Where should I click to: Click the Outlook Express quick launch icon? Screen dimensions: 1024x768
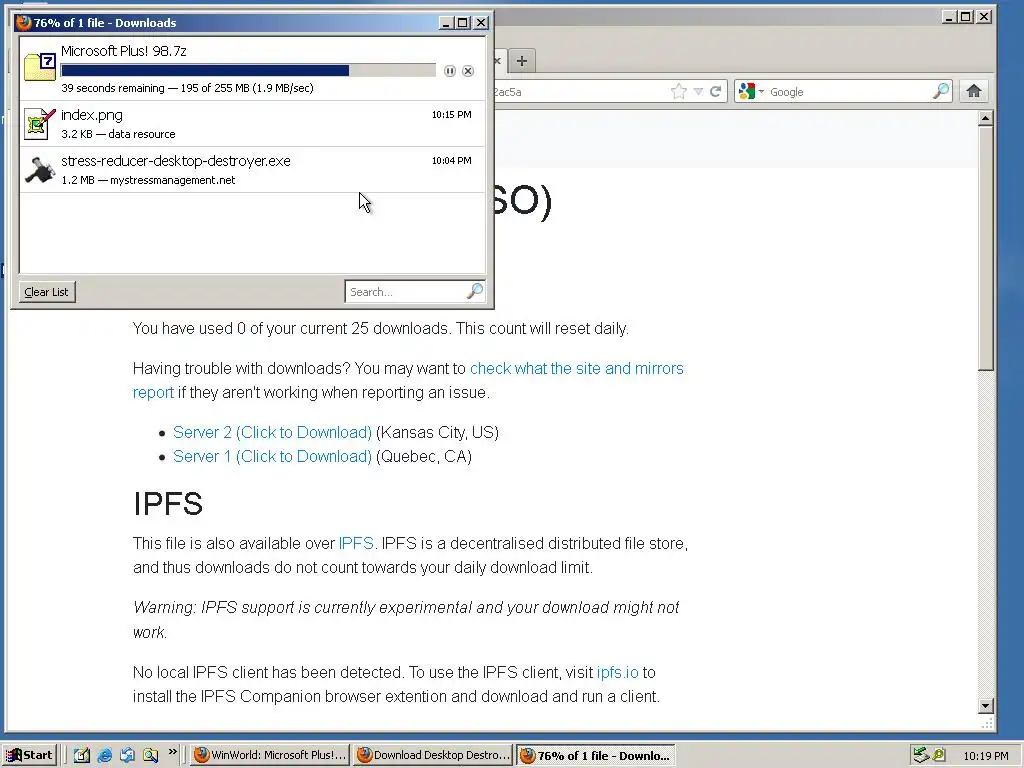pyautogui.click(x=127, y=755)
